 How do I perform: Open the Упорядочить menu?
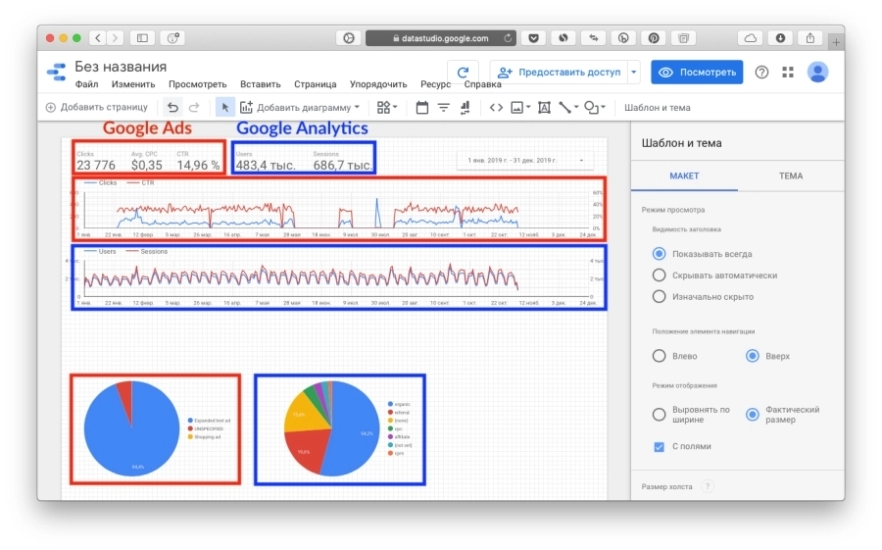[x=378, y=84]
